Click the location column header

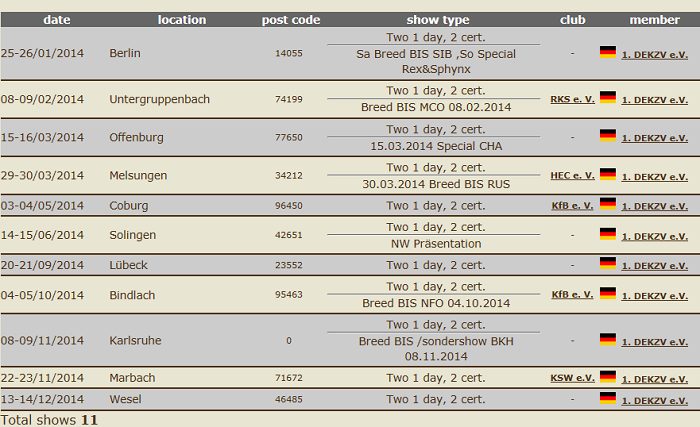182,20
